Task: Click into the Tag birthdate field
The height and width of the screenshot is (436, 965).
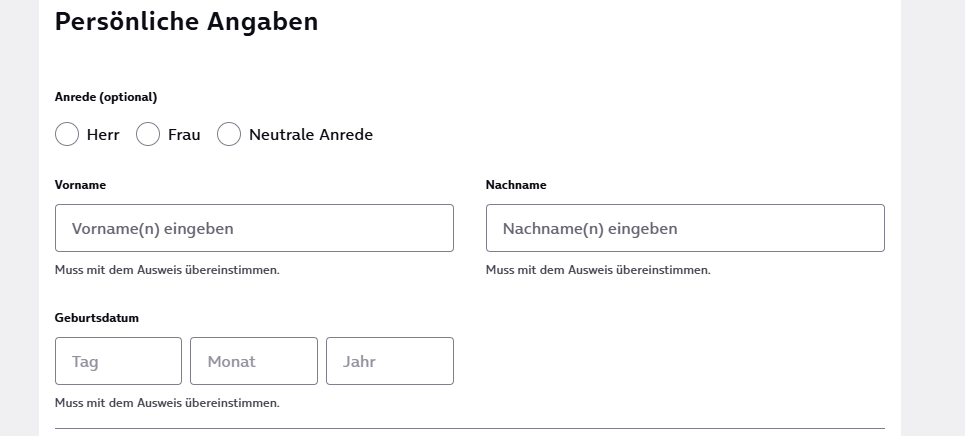Action: [118, 361]
